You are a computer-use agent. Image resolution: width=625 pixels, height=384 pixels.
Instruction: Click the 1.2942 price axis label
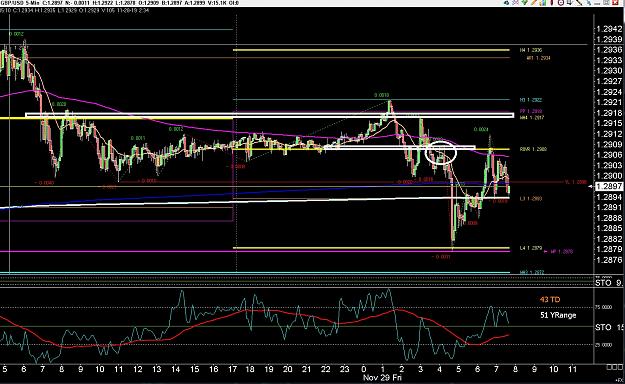pyautogui.click(x=609, y=29)
